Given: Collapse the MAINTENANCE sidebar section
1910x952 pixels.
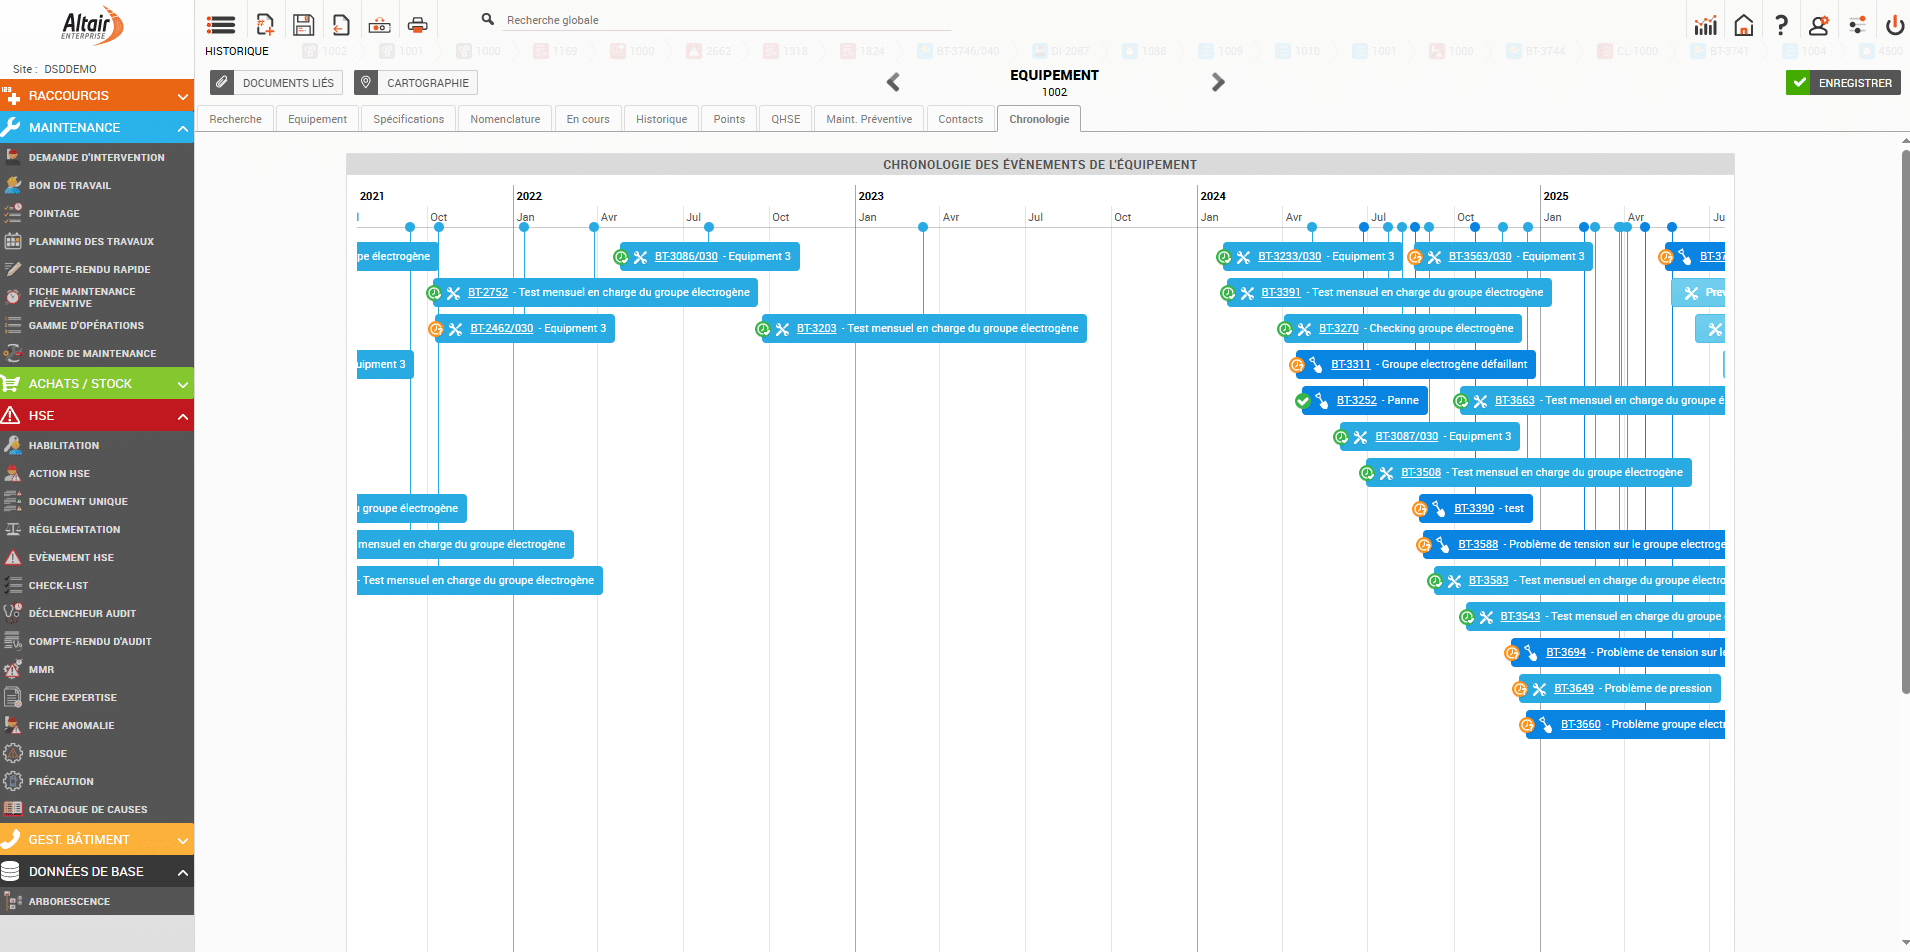Looking at the screenshot, I should tap(183, 128).
